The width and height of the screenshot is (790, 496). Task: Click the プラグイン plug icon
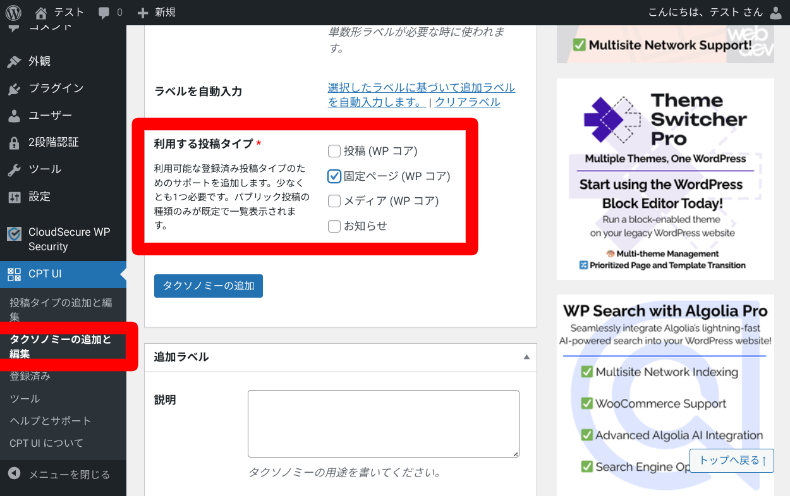[14, 89]
